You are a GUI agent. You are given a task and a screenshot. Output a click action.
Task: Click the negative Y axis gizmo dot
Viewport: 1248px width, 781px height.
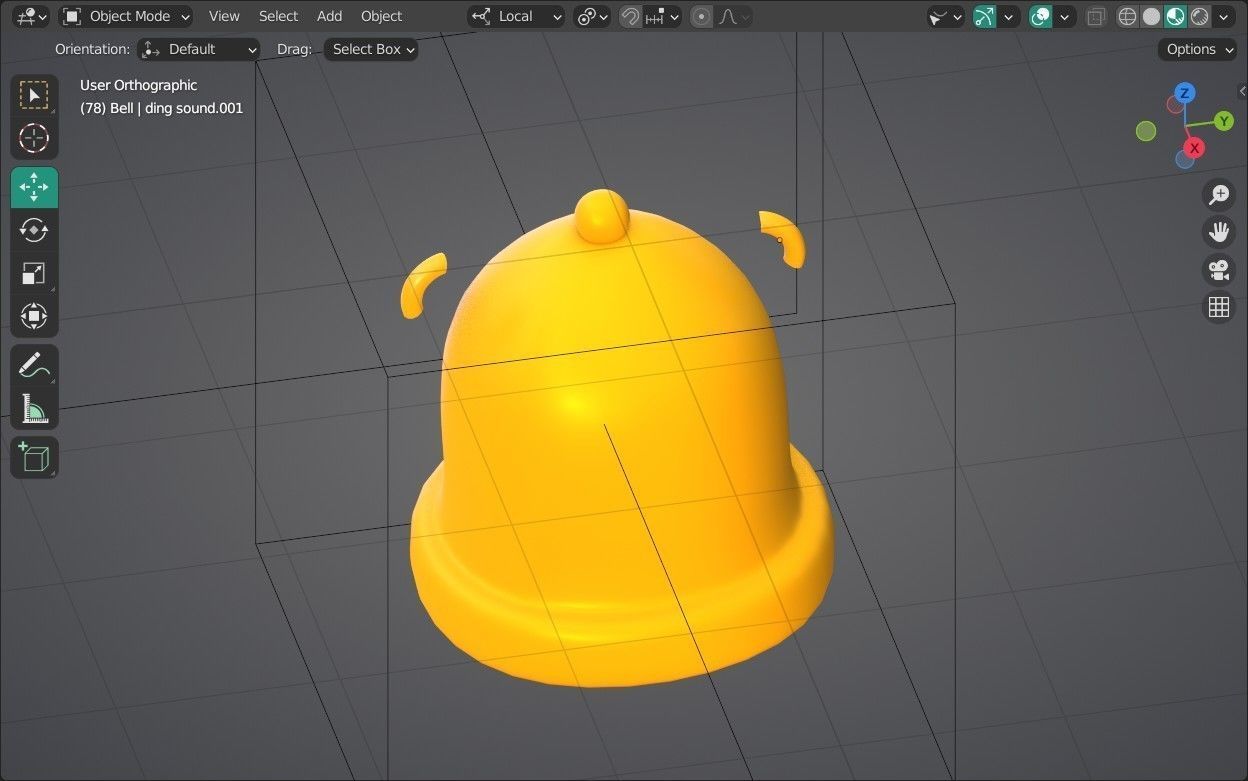click(1146, 131)
